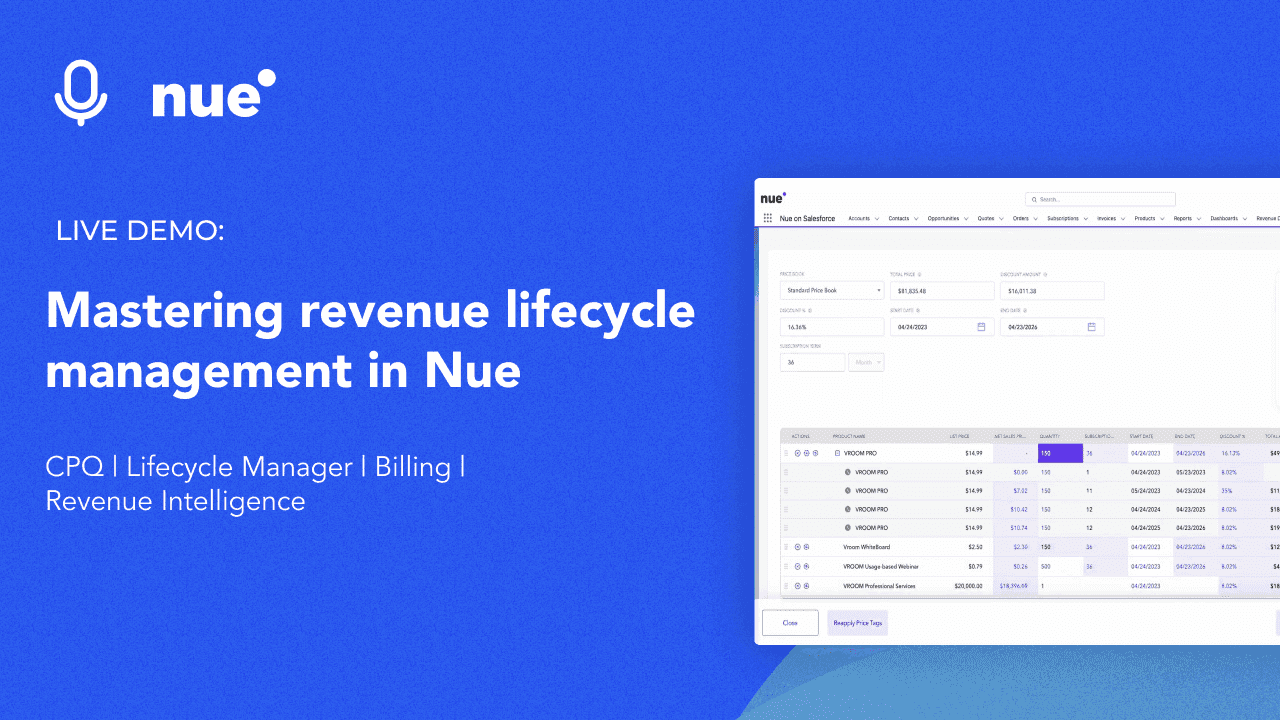Open the Month term unit dropdown
1280x720 pixels.
[866, 362]
